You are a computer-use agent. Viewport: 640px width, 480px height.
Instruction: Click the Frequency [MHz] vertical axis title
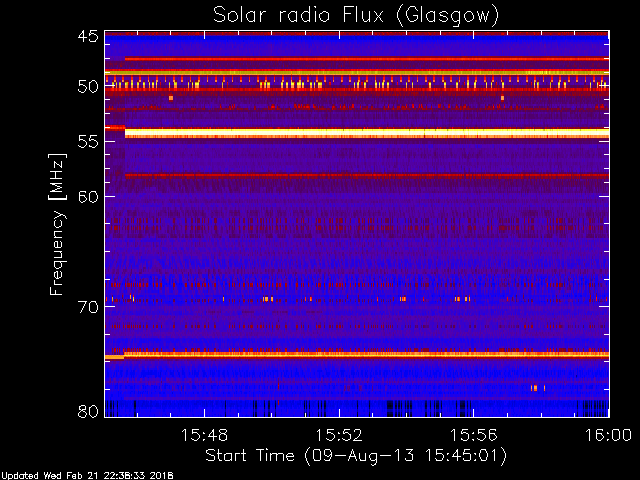click(x=57, y=224)
